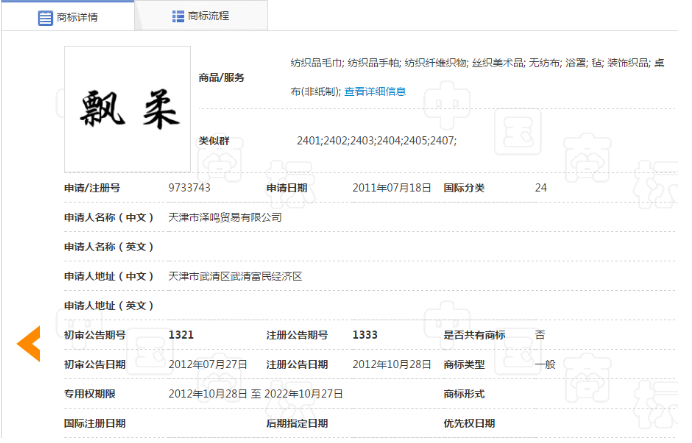
Task: Click the 申请日期 label
Action: coord(286,188)
